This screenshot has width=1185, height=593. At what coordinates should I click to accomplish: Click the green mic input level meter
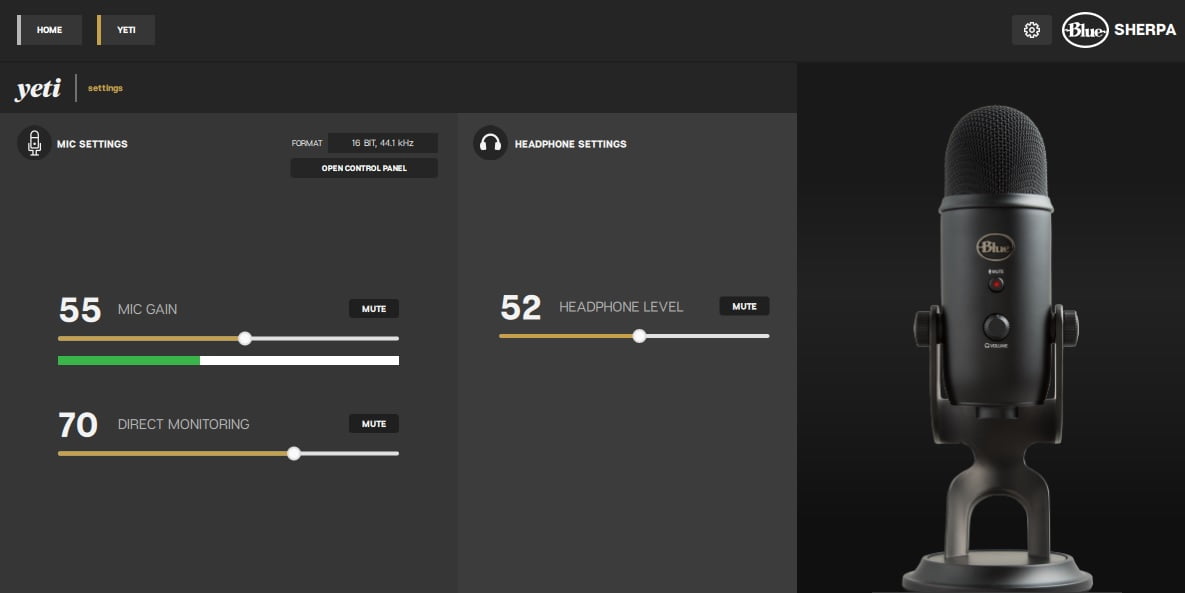(x=129, y=360)
